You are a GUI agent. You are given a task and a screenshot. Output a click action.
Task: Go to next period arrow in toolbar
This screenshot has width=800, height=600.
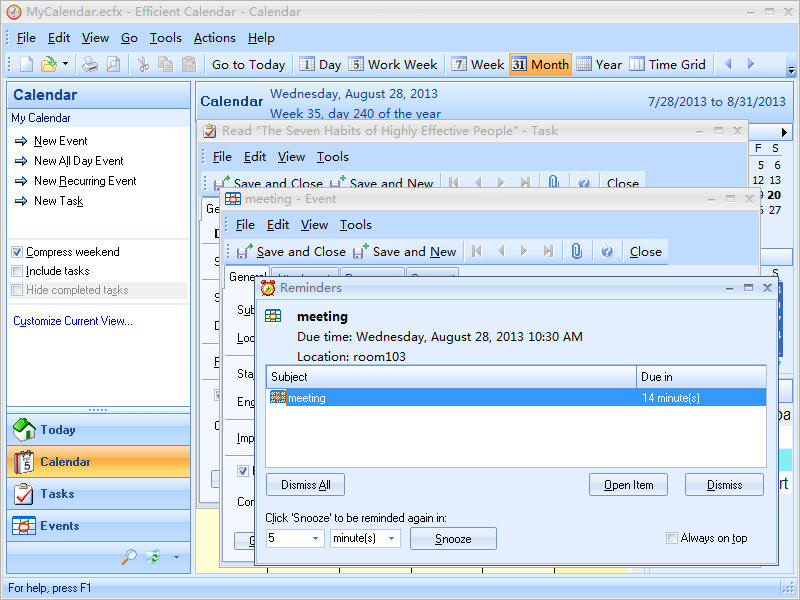(751, 64)
